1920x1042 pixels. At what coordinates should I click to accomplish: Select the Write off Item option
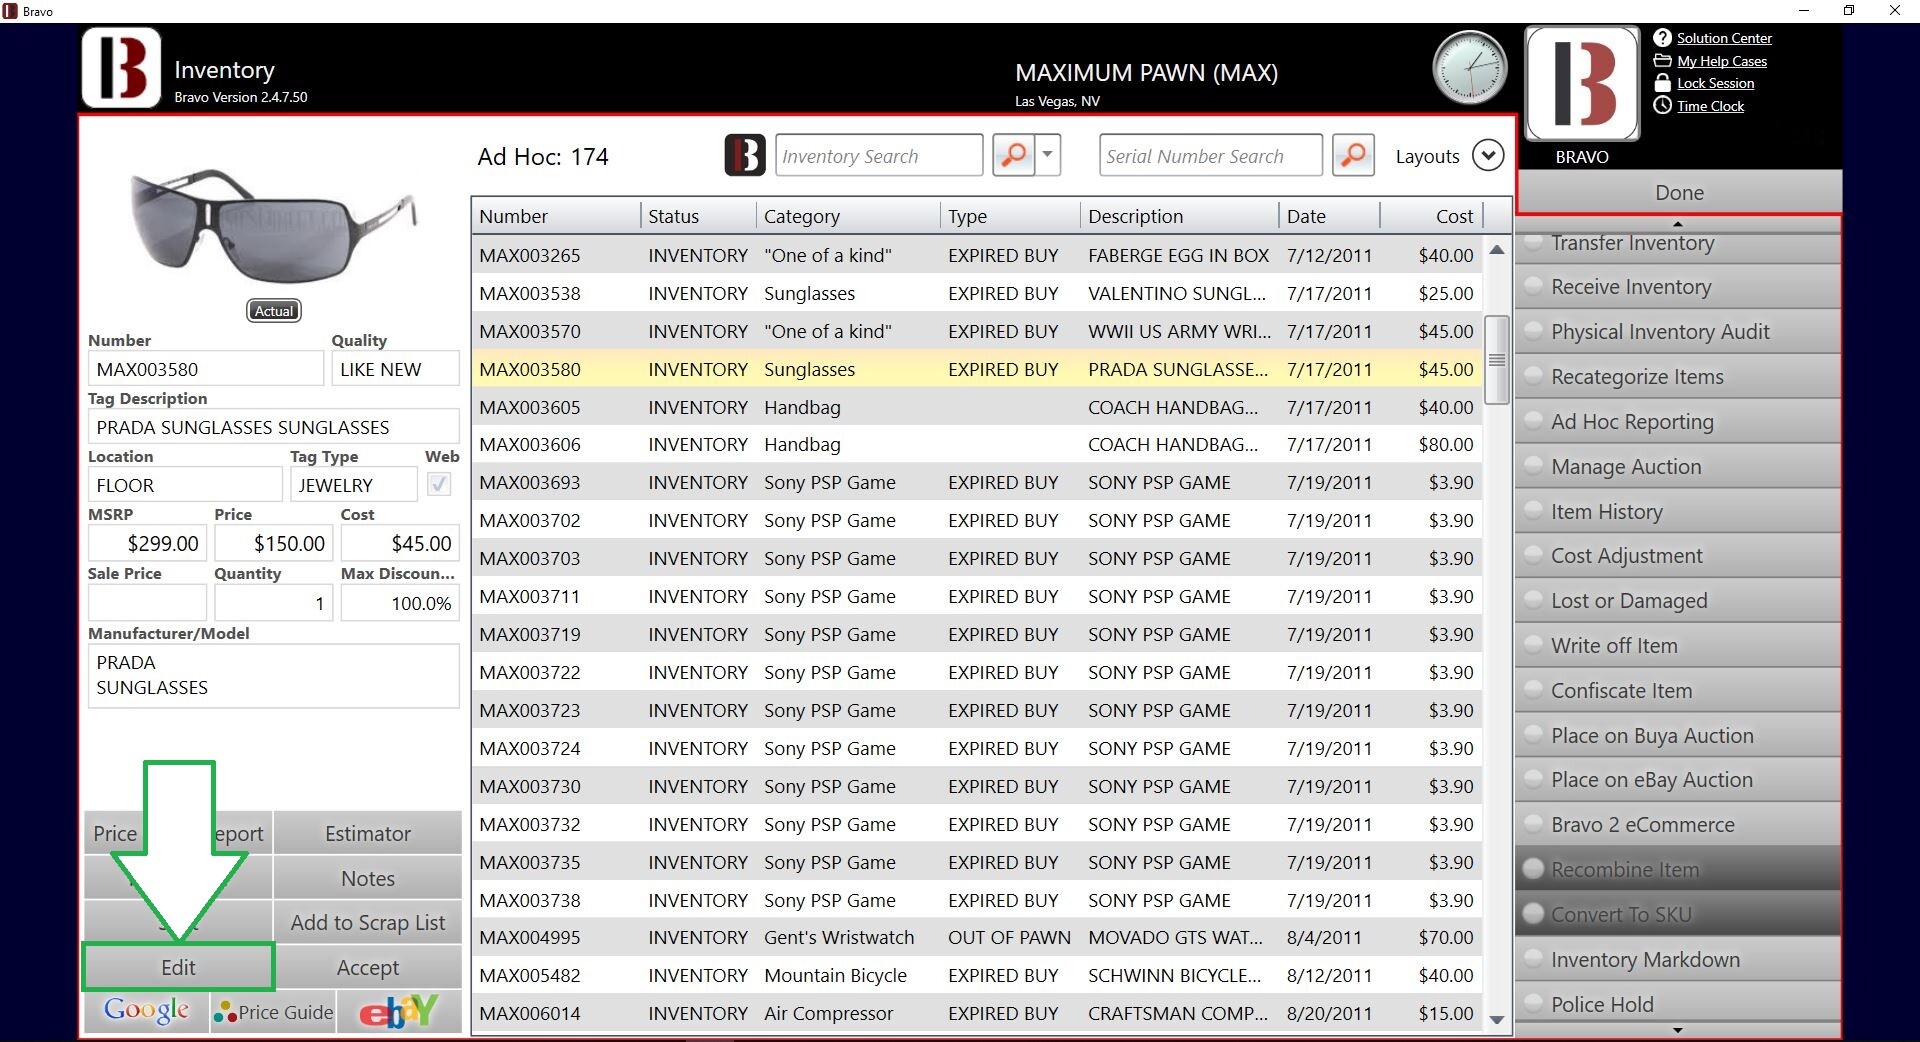[1678, 646]
